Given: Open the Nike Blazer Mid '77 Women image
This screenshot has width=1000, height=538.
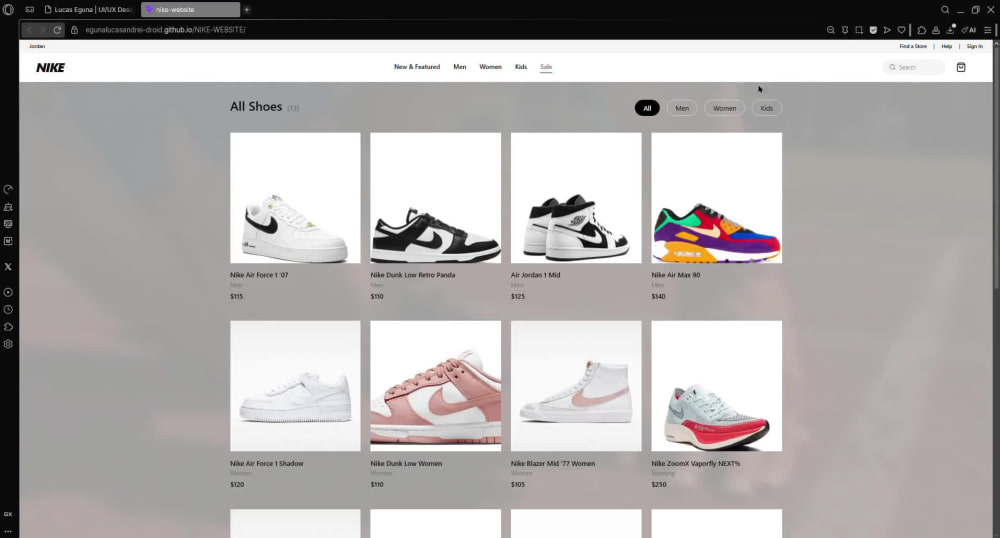Looking at the screenshot, I should pos(576,386).
